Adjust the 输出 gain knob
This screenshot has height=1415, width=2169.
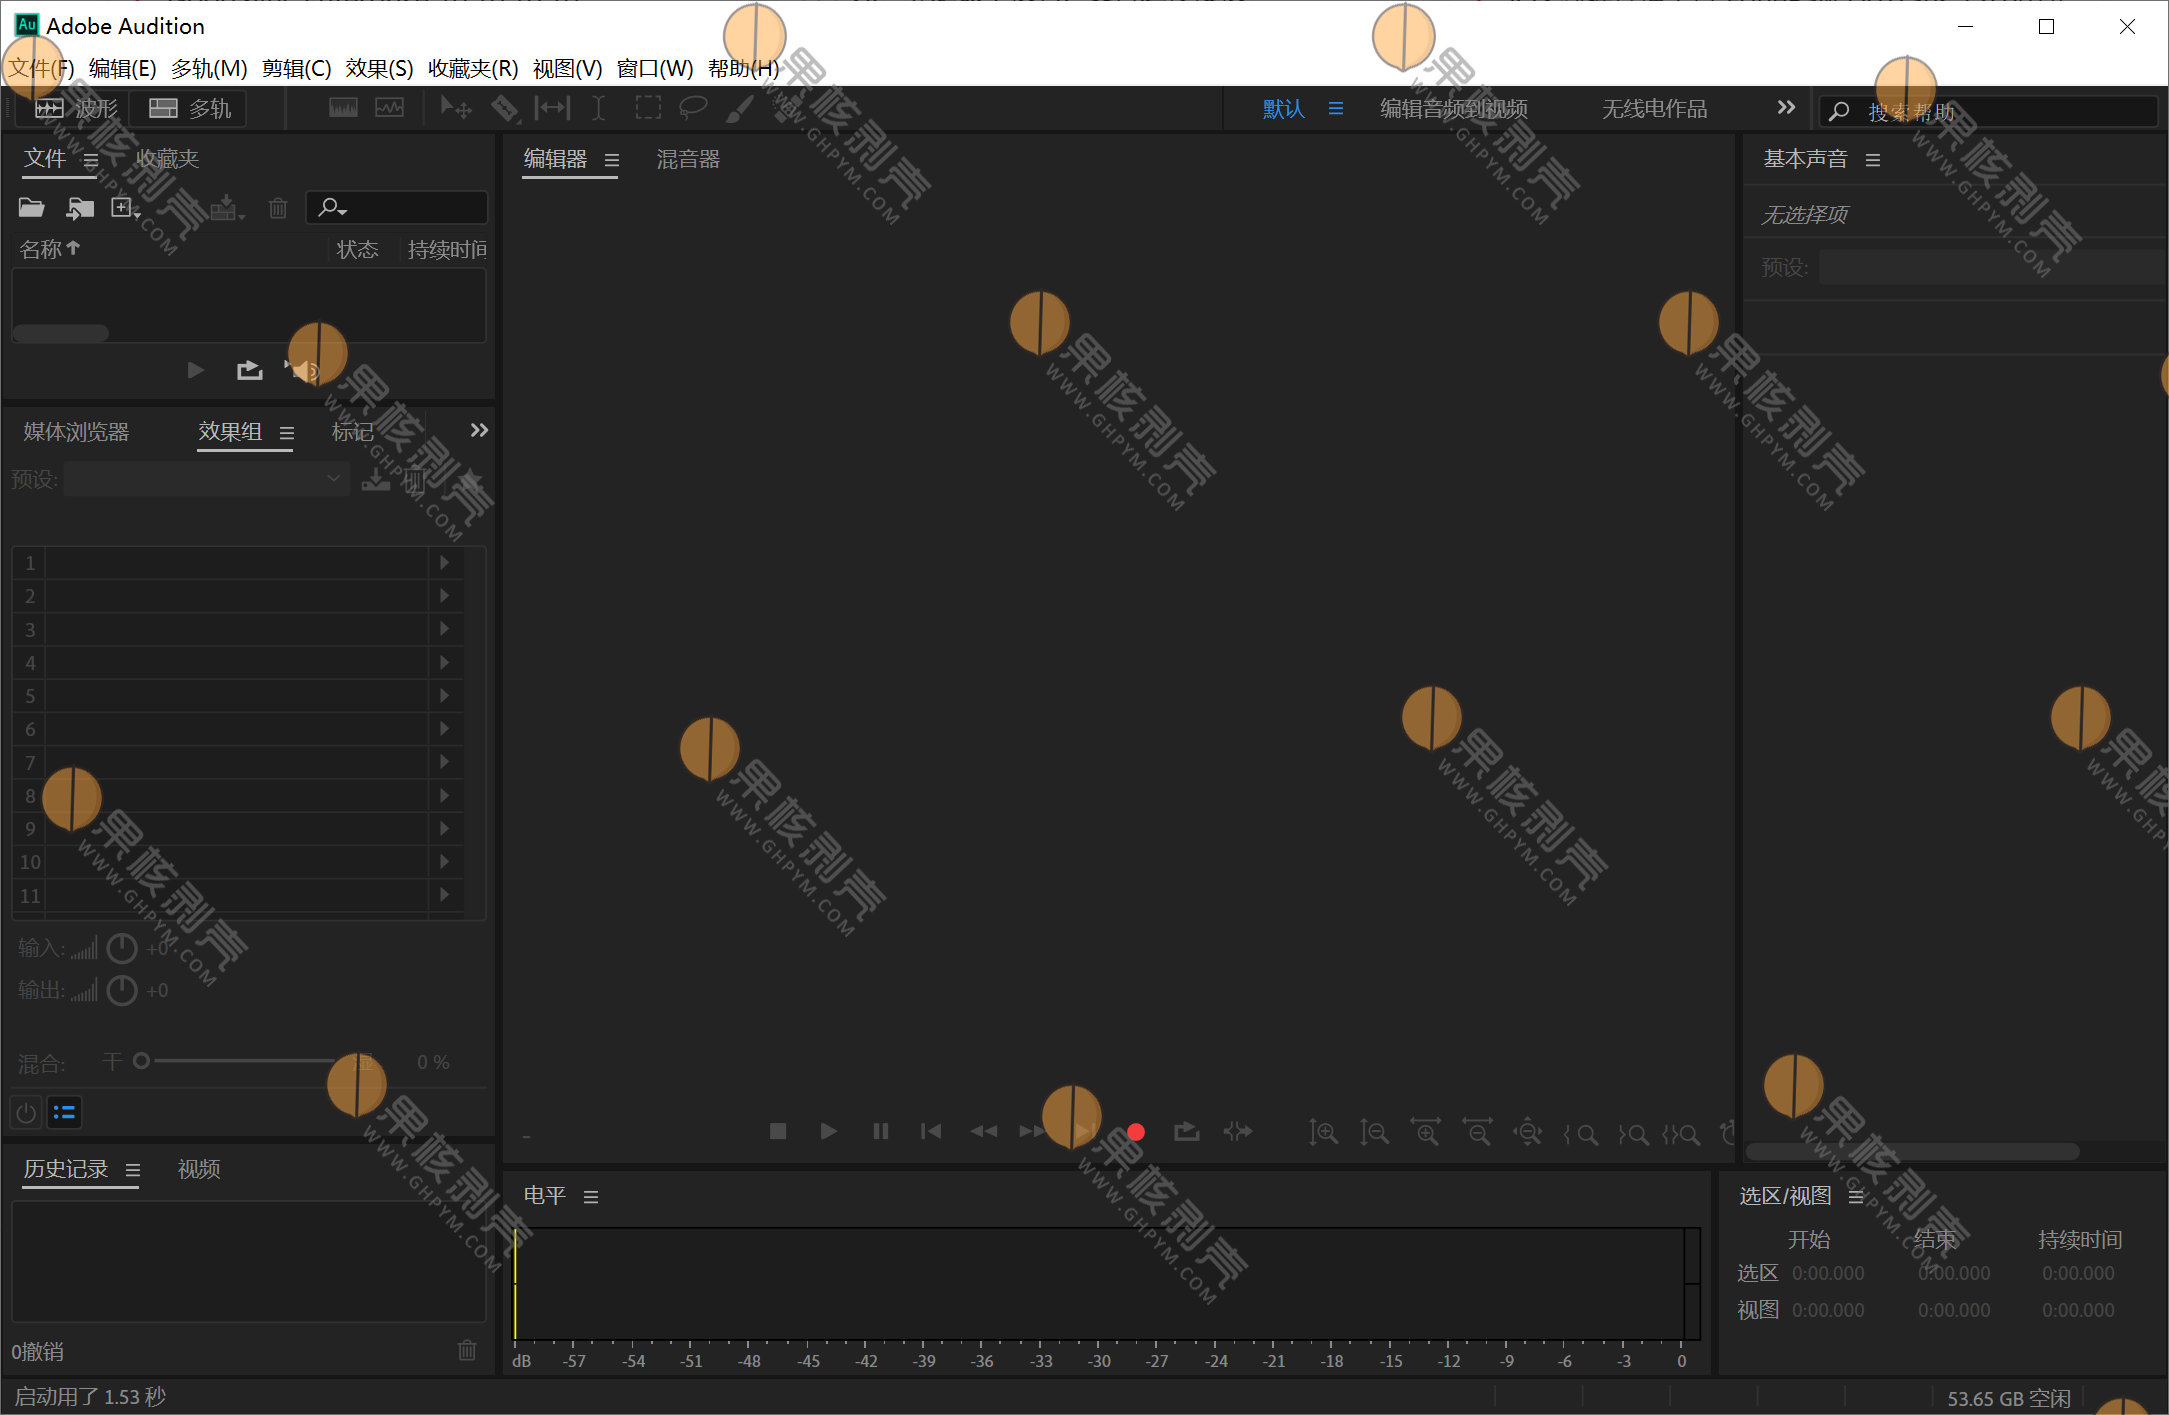[122, 990]
